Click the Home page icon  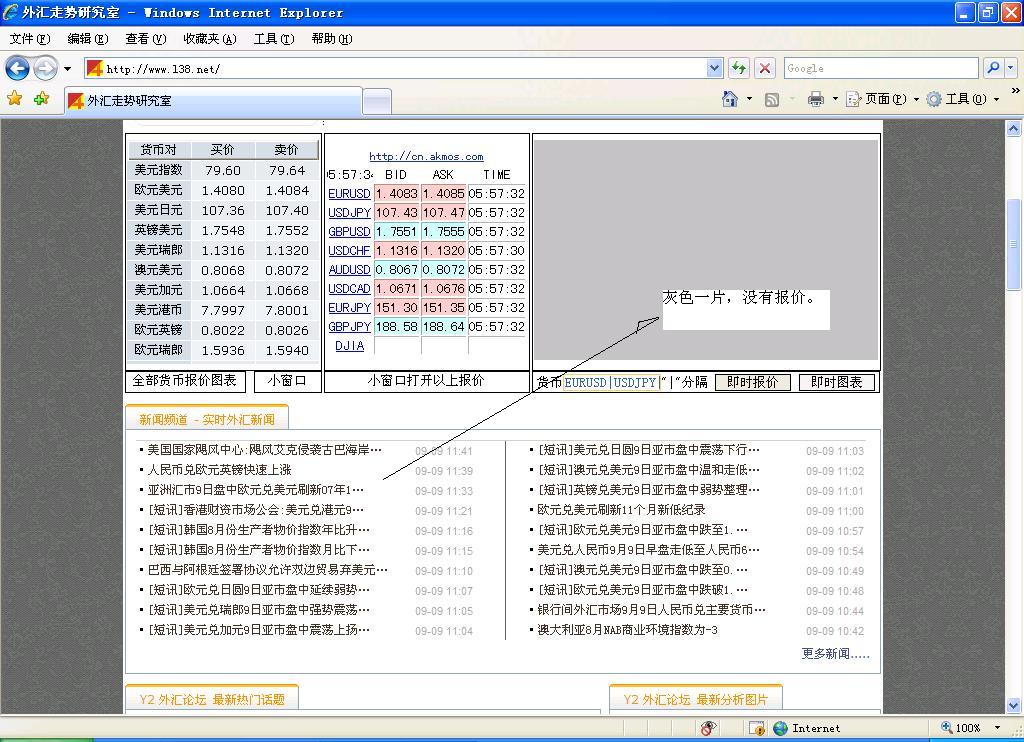[x=729, y=99]
